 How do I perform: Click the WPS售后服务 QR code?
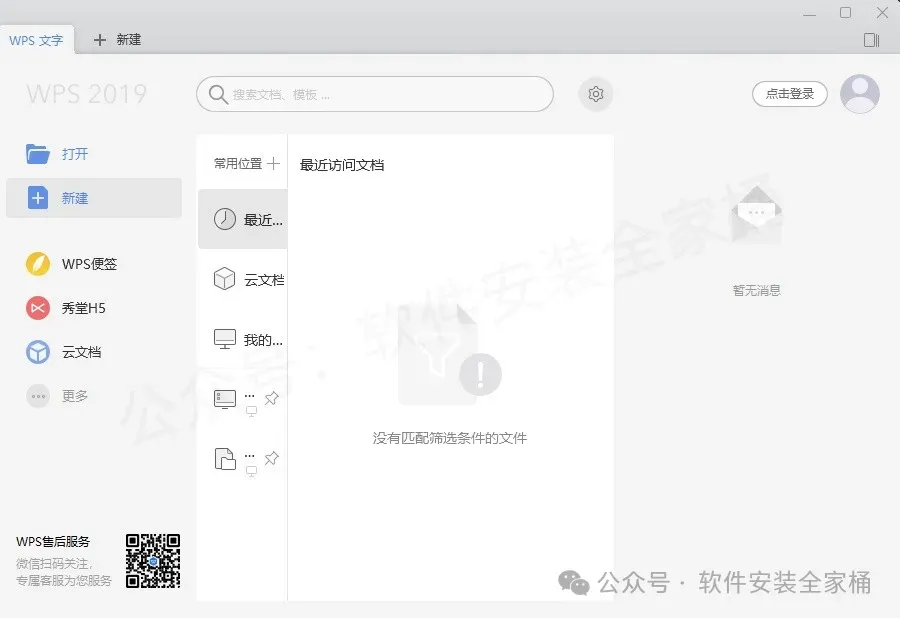pyautogui.click(x=153, y=561)
